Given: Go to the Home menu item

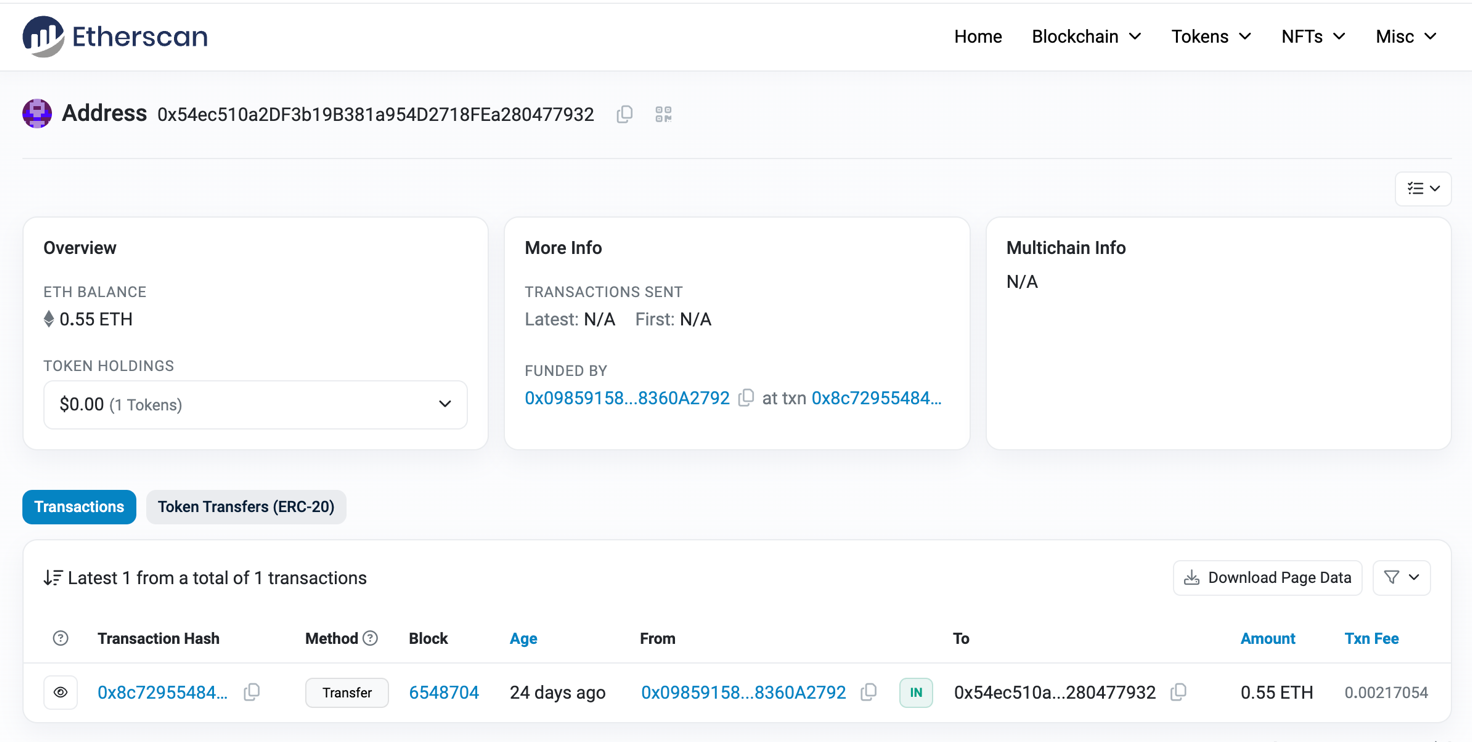Looking at the screenshot, I should (977, 37).
